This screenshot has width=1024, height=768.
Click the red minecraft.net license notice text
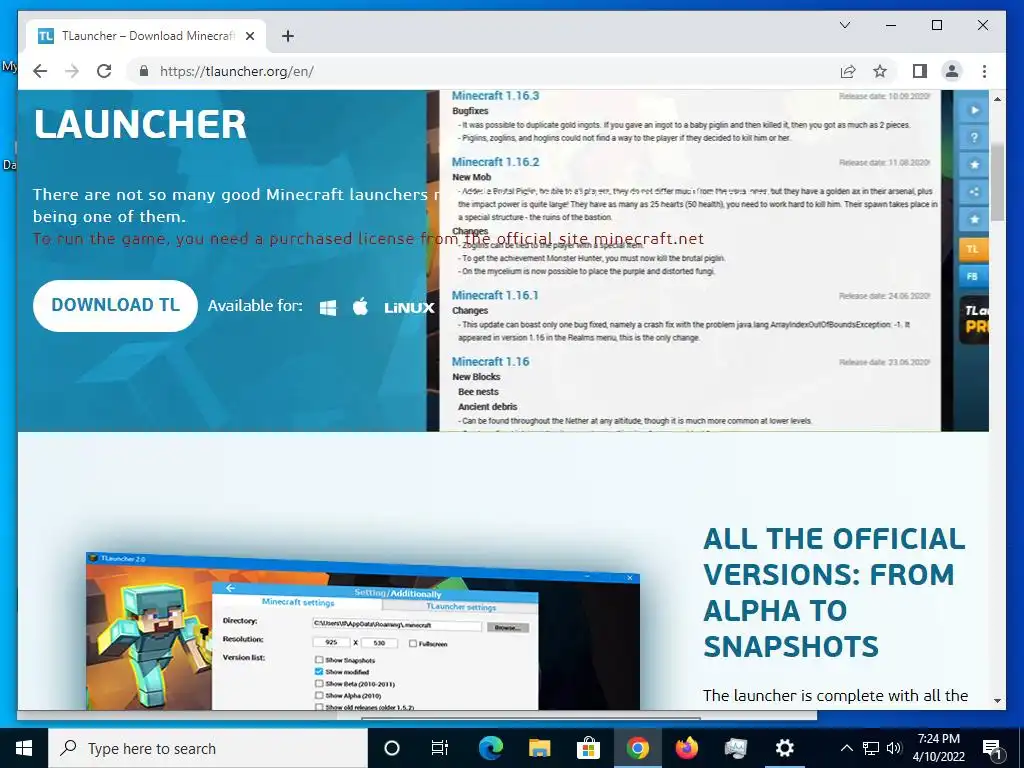[x=368, y=239]
